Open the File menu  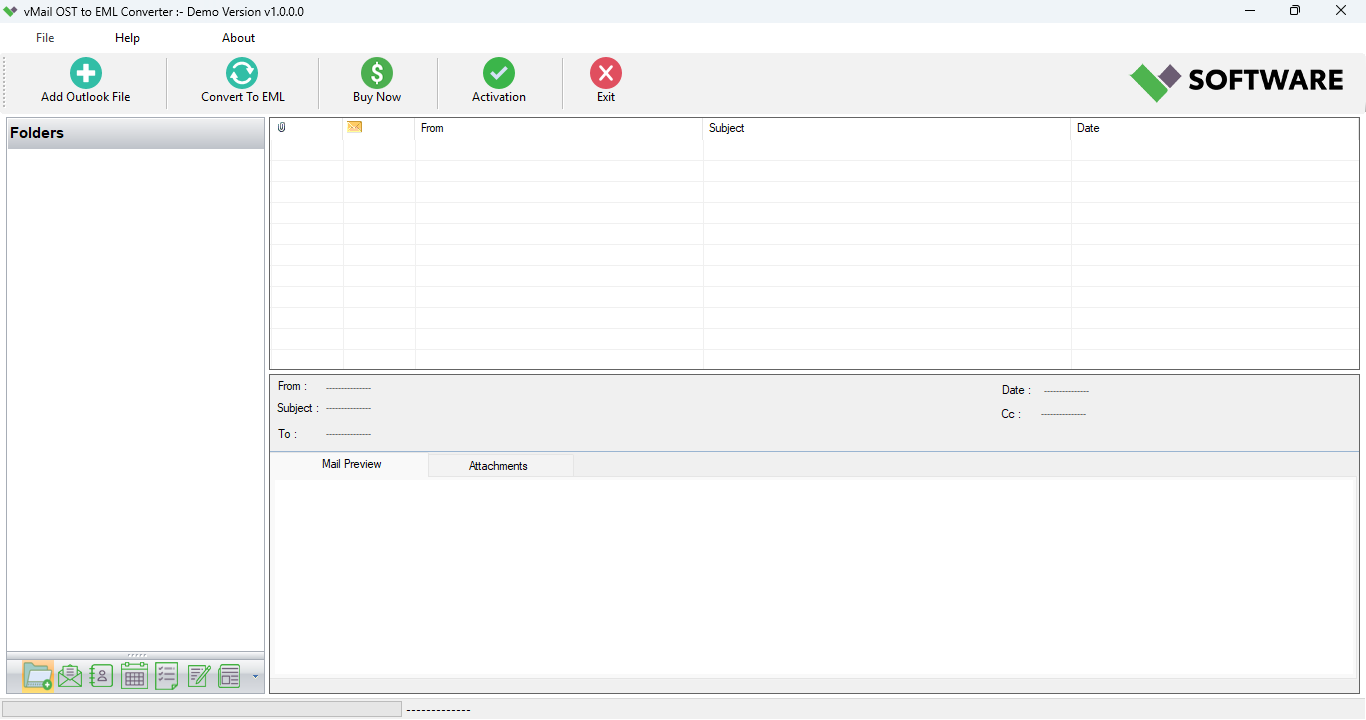pos(45,37)
